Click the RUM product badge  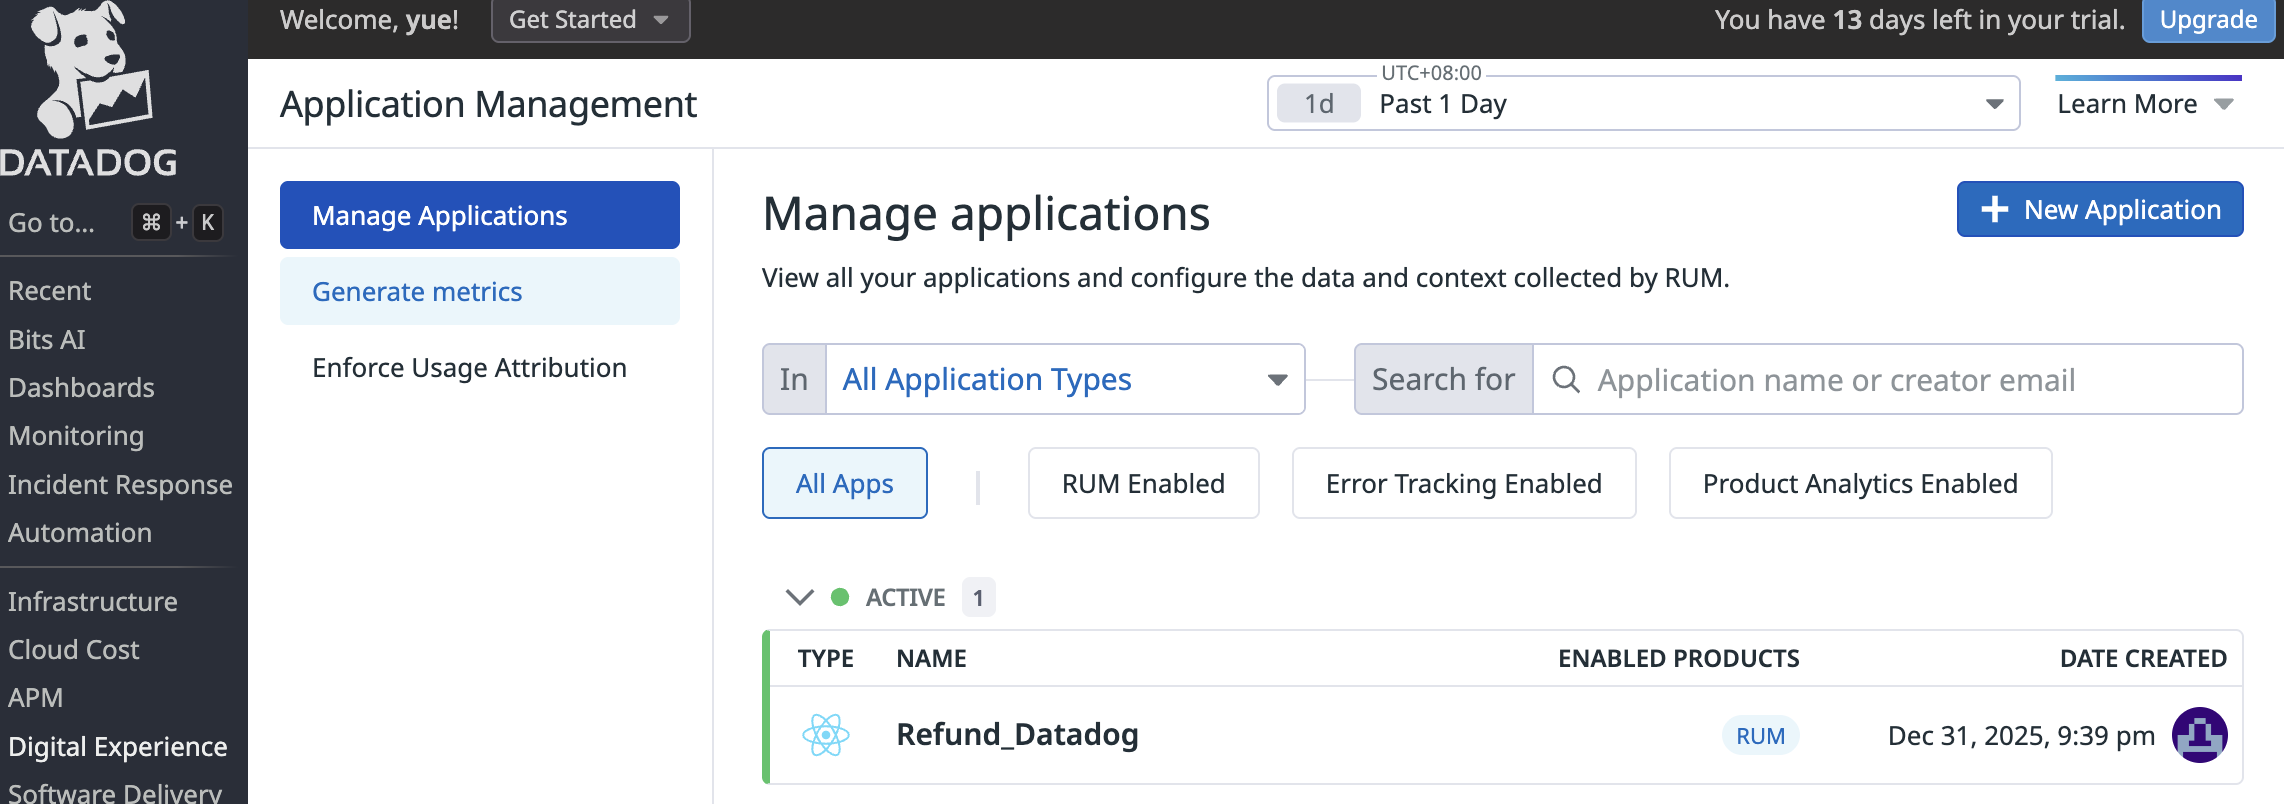coord(1760,736)
